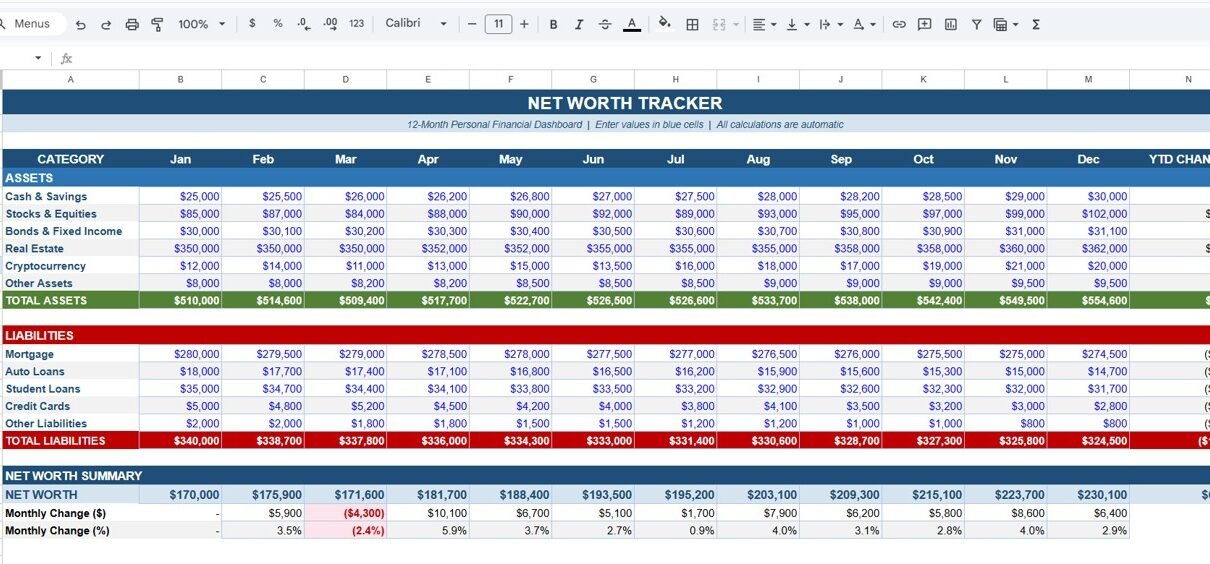
Task: Open the Functions sigma icon
Action: tap(1036, 24)
